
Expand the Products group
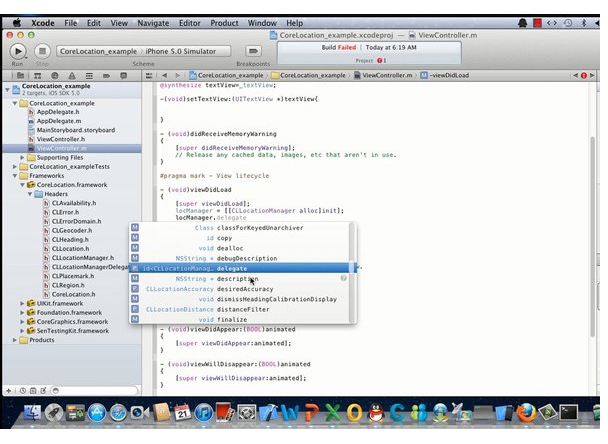(x=15, y=340)
